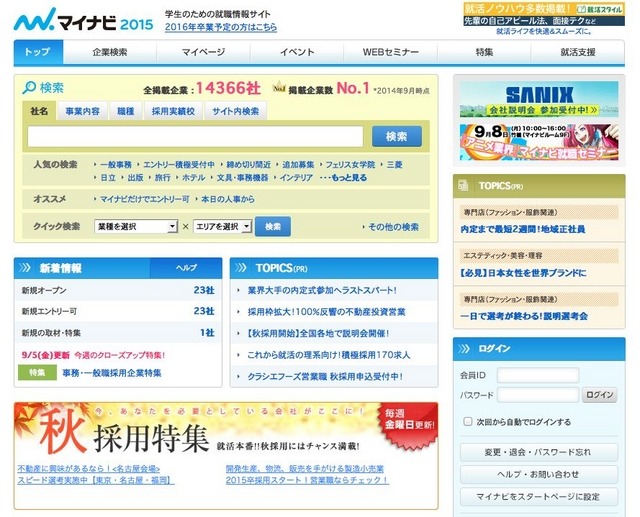Viewport: 640px width, 517px height.
Task: Click the ログイン submit button
Action: (x=600, y=395)
